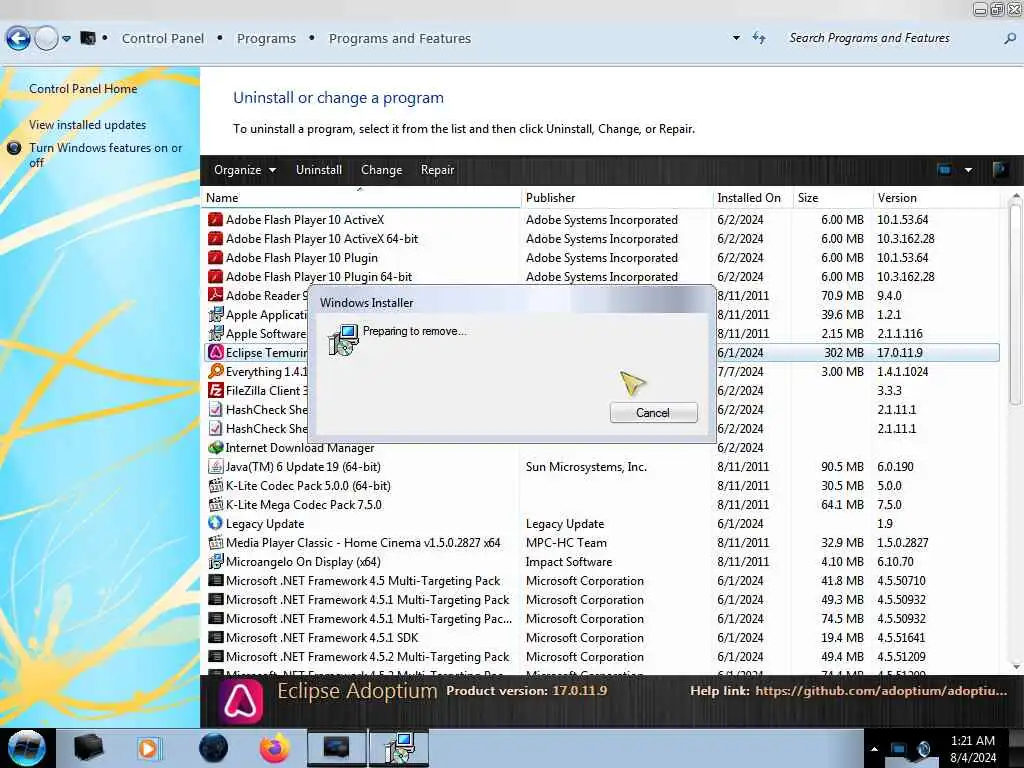Open the Windows Start button
Image resolution: width=1024 pixels, height=768 pixels.
(27, 748)
